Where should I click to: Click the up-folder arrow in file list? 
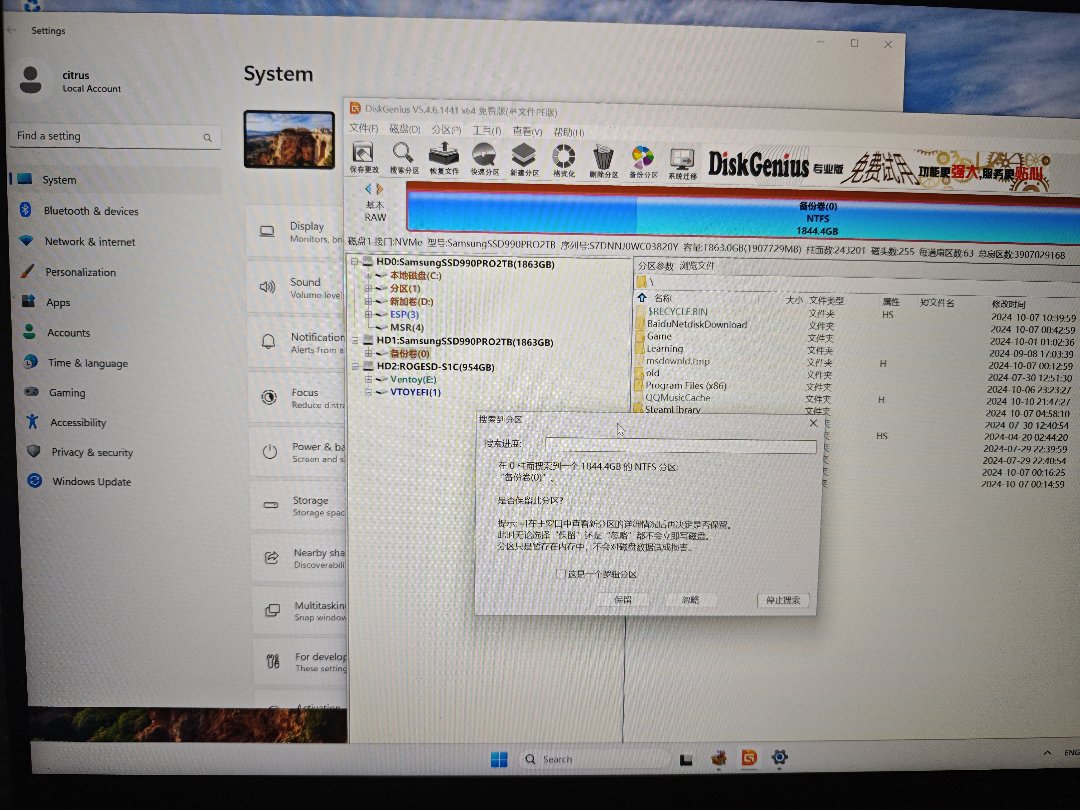[642, 298]
